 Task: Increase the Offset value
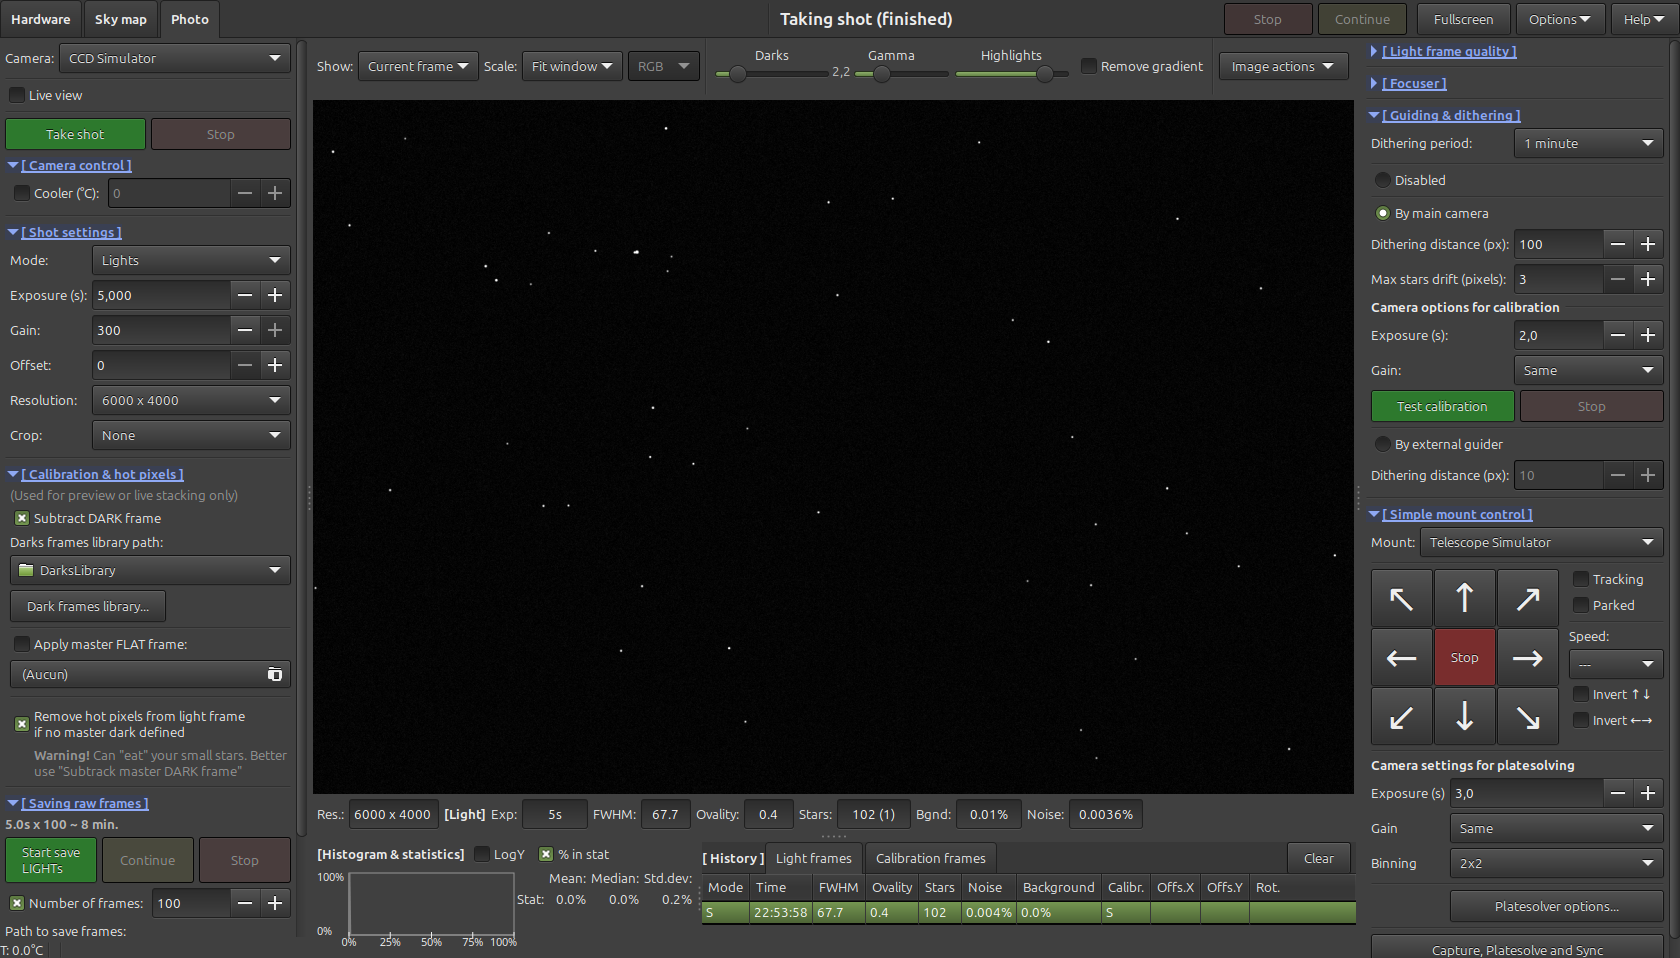tap(275, 365)
